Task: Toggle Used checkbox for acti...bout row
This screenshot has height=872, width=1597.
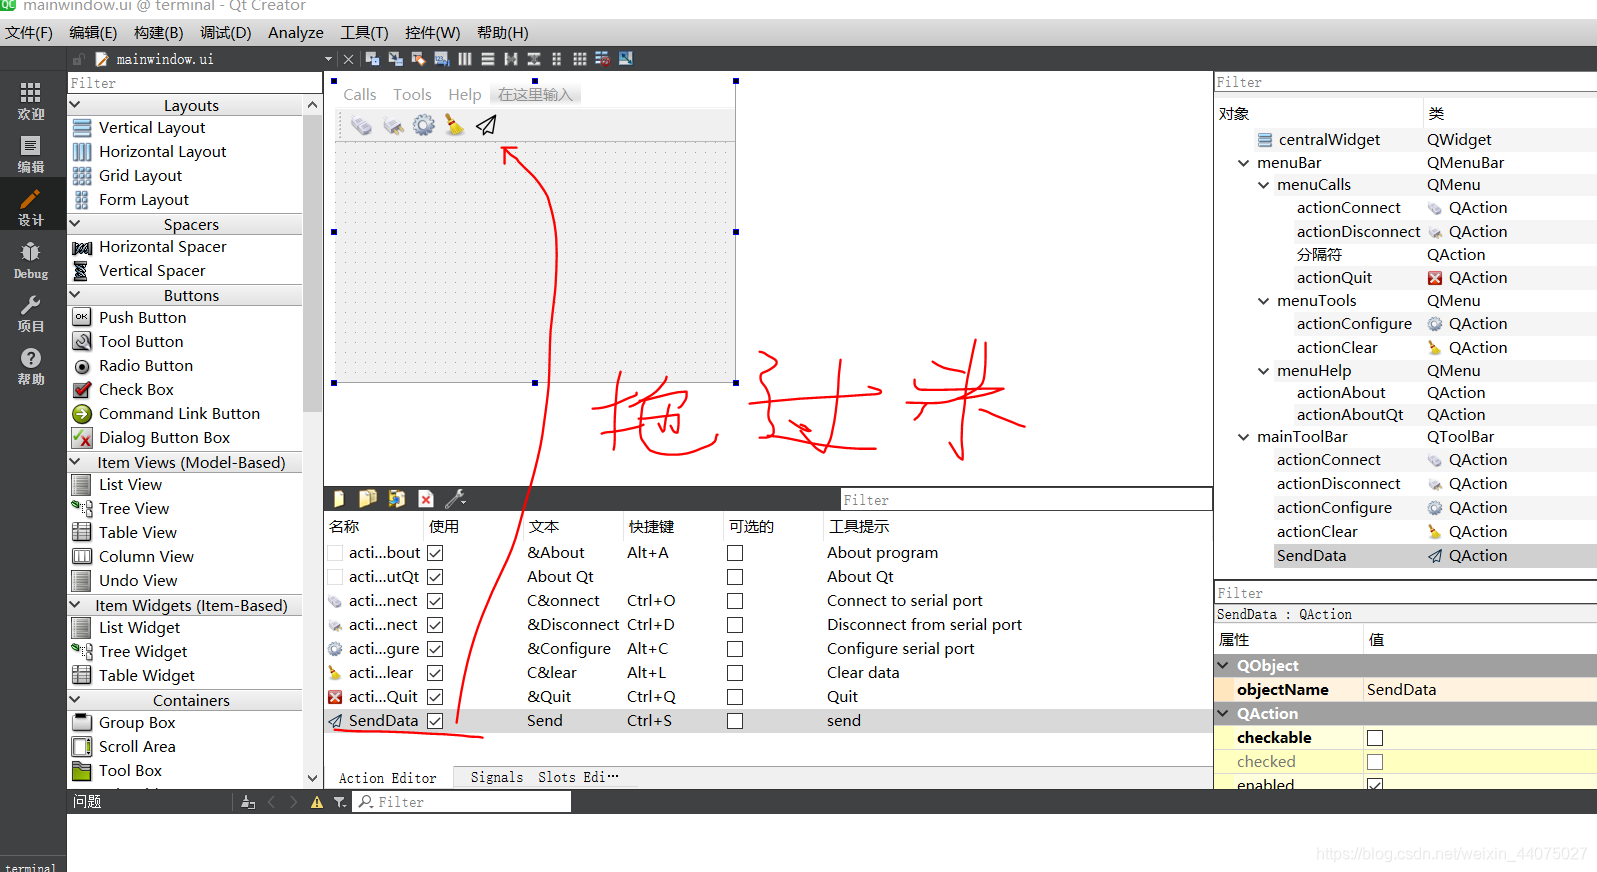Action: click(x=435, y=553)
